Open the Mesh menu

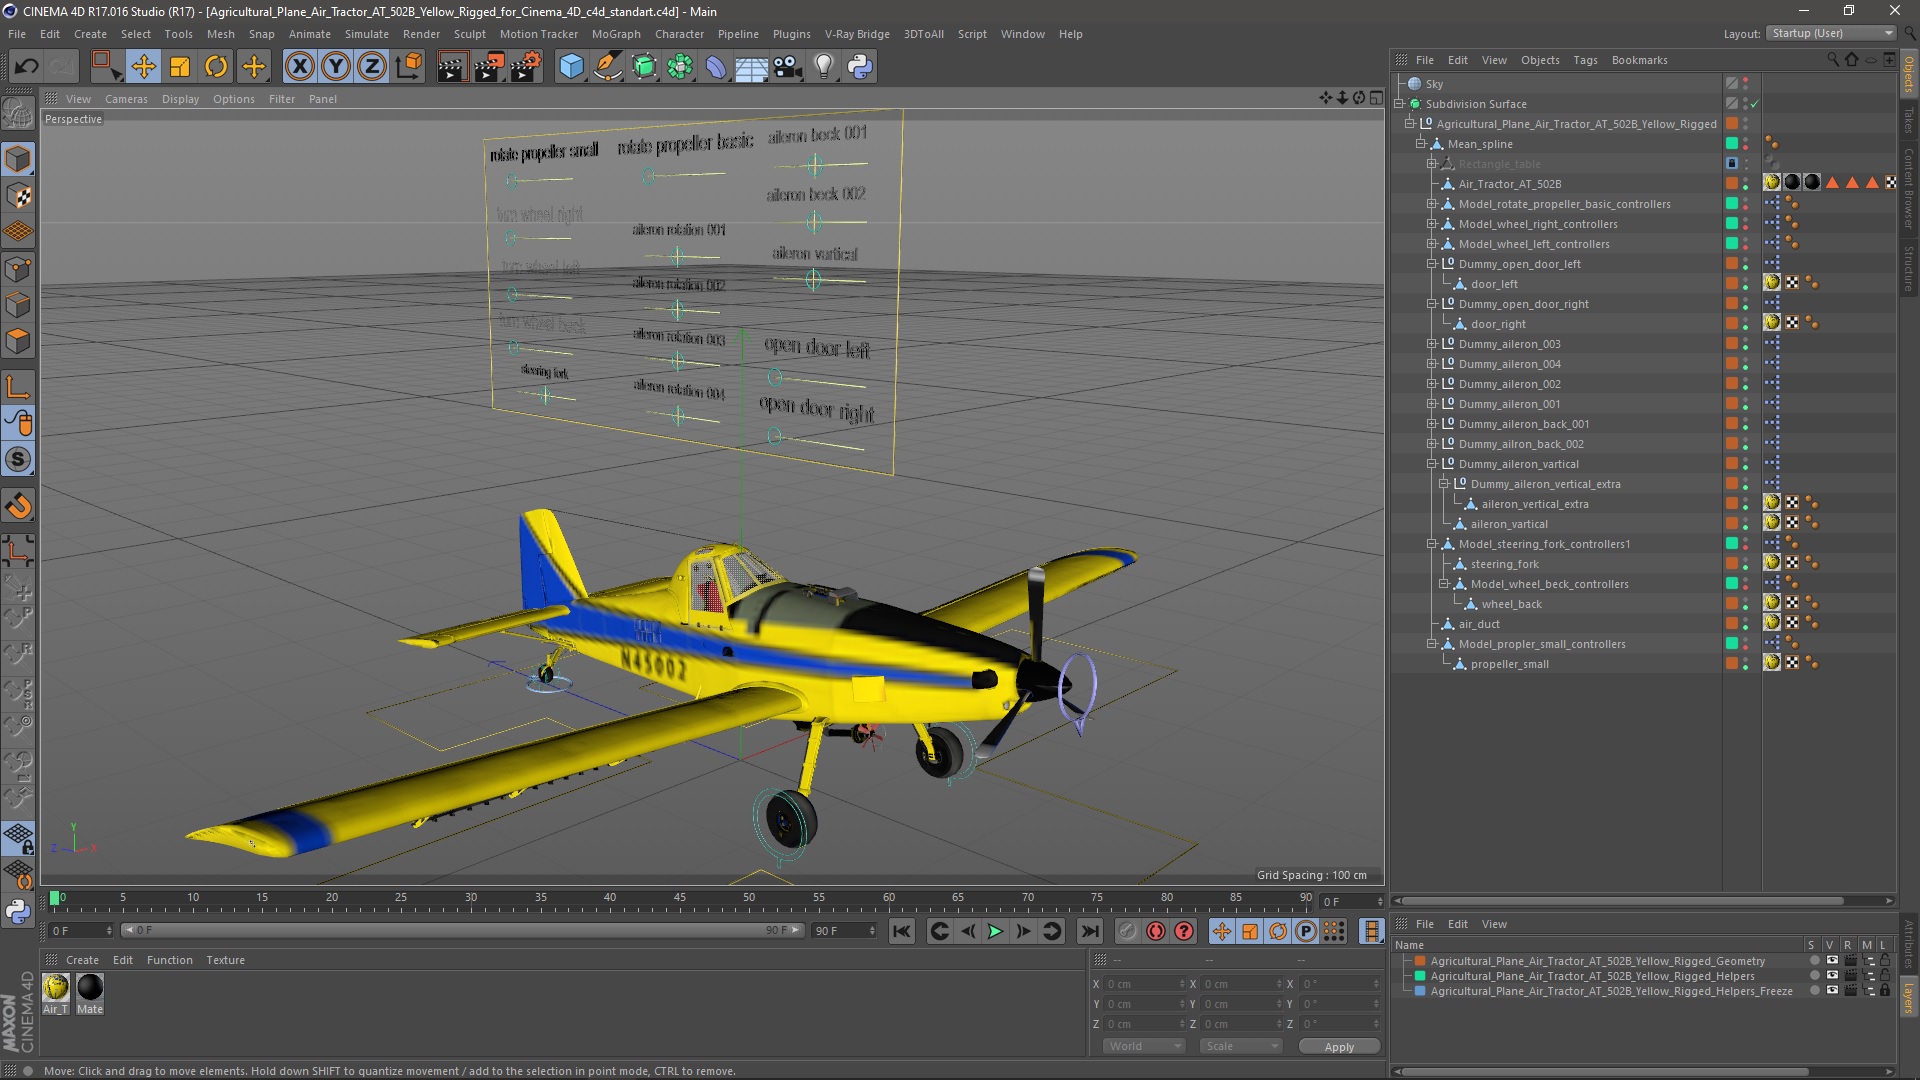(x=220, y=34)
